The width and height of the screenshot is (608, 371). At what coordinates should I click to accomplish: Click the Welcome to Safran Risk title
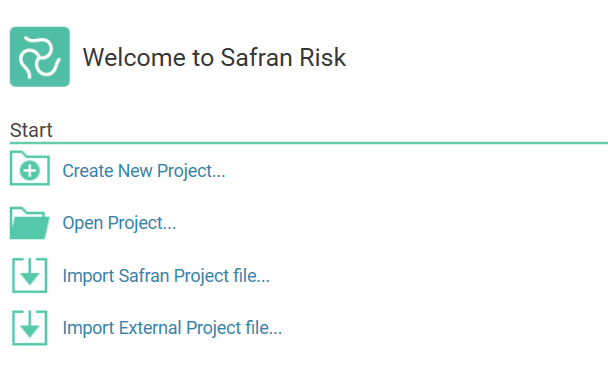214,57
